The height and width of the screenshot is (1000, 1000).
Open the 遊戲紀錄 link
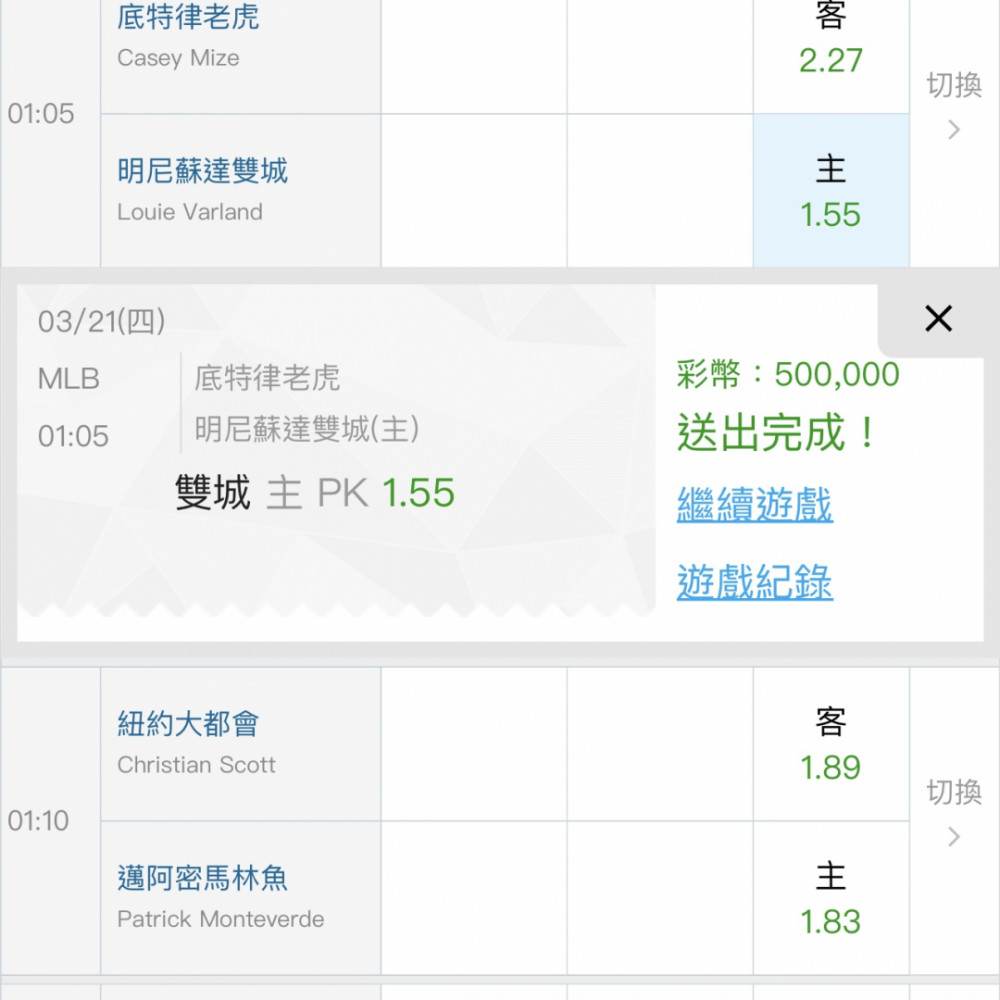tap(754, 582)
